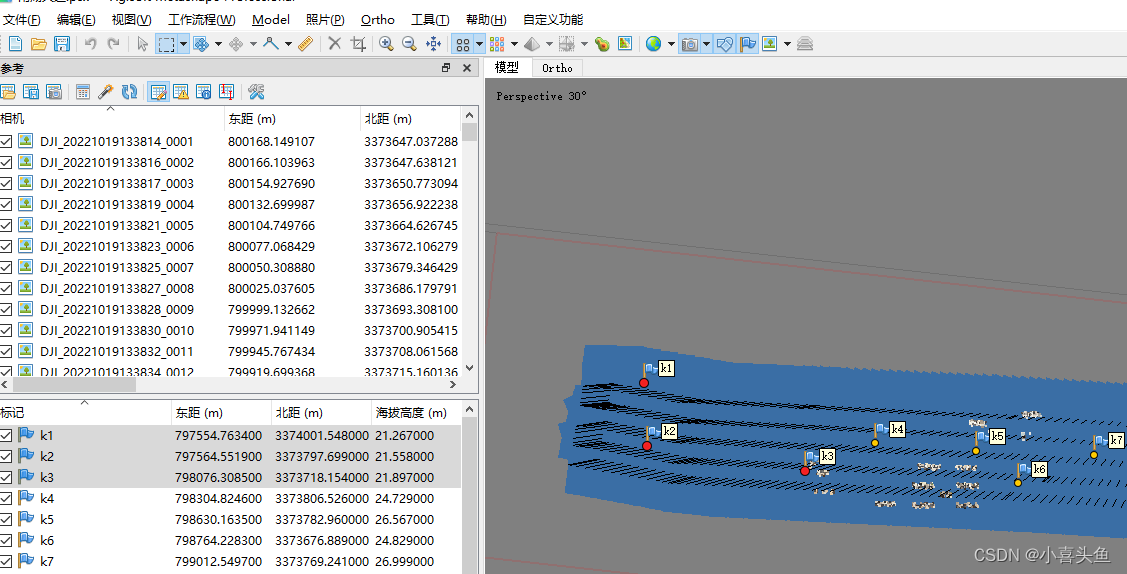Pick the ruler measurement tool
The width and height of the screenshot is (1127, 574).
pos(305,45)
